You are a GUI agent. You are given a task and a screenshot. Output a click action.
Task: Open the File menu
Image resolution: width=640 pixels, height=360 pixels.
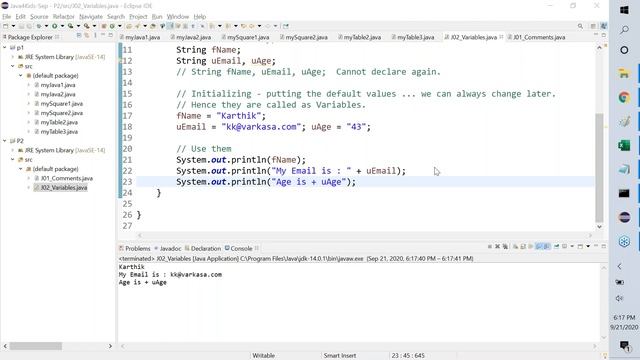[x=6, y=17]
